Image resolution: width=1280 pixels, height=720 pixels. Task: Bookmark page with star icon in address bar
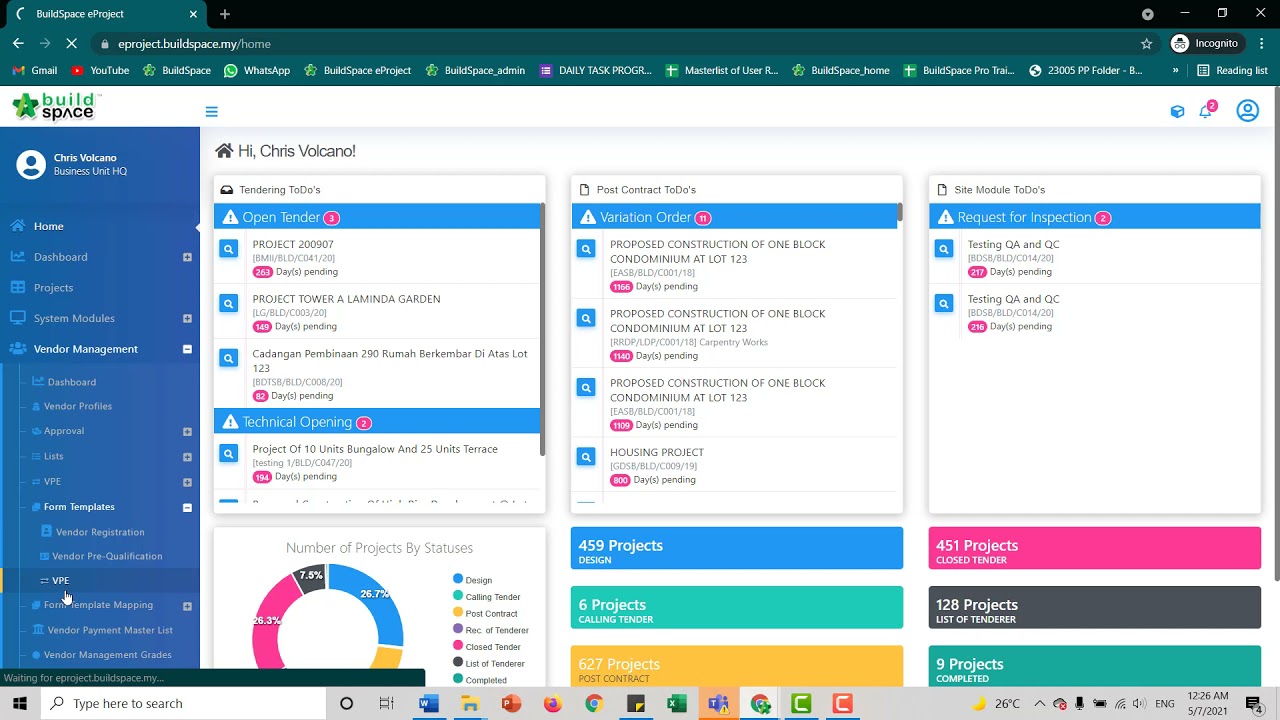tap(1147, 44)
